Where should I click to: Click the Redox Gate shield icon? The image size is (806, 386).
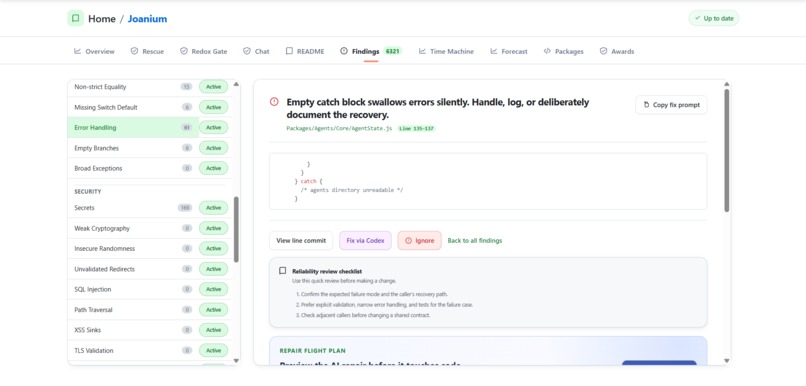[184, 51]
